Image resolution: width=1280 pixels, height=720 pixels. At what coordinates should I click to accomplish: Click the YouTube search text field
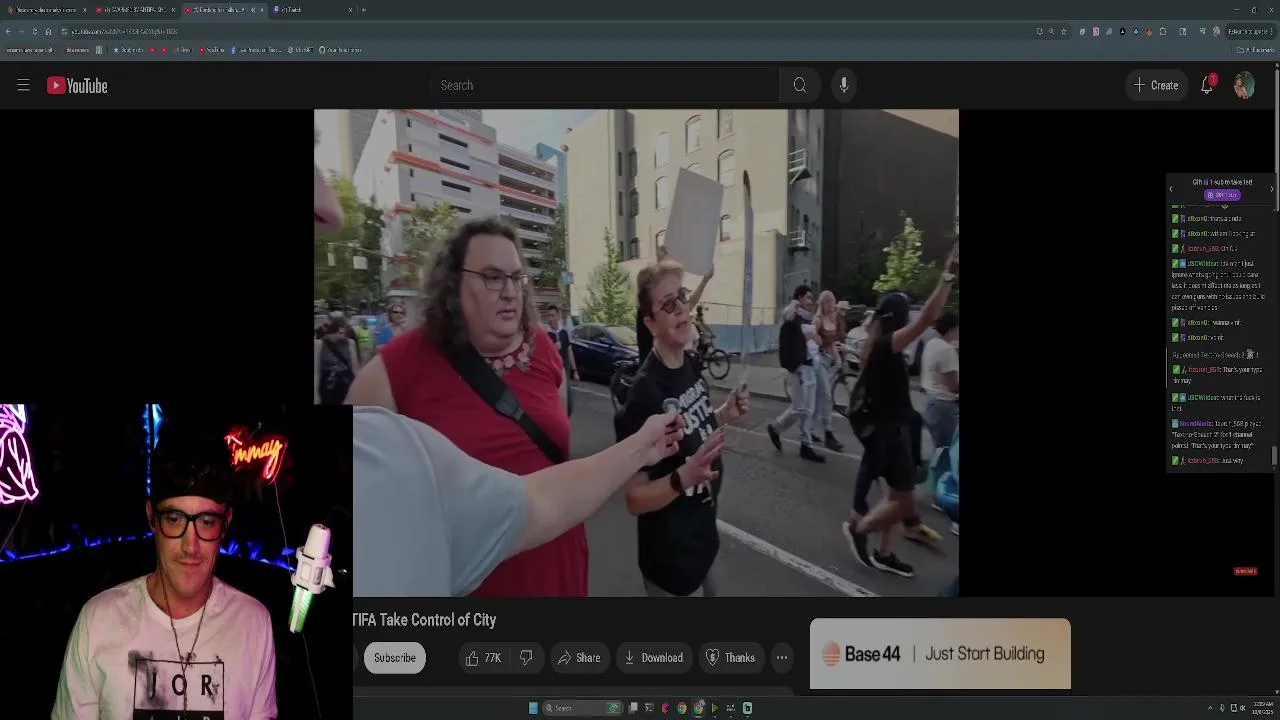[605, 85]
